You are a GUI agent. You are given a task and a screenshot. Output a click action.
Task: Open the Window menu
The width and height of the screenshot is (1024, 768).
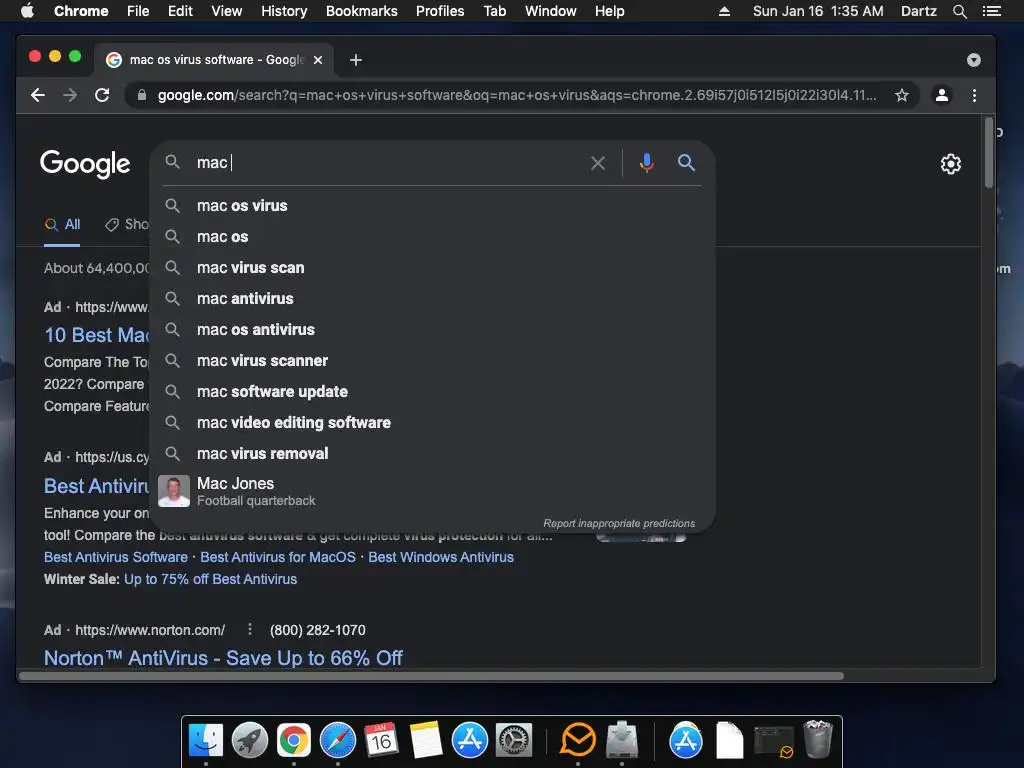pos(551,11)
